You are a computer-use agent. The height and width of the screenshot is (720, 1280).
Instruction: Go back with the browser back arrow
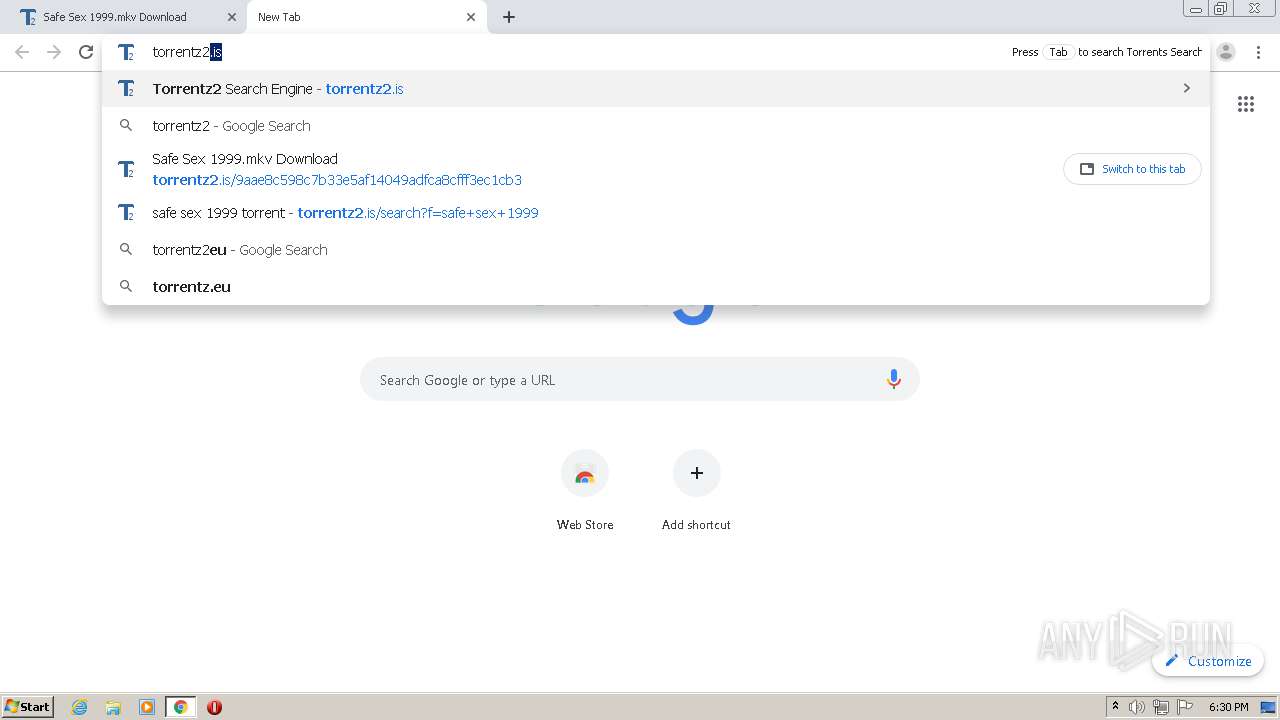tap(22, 52)
